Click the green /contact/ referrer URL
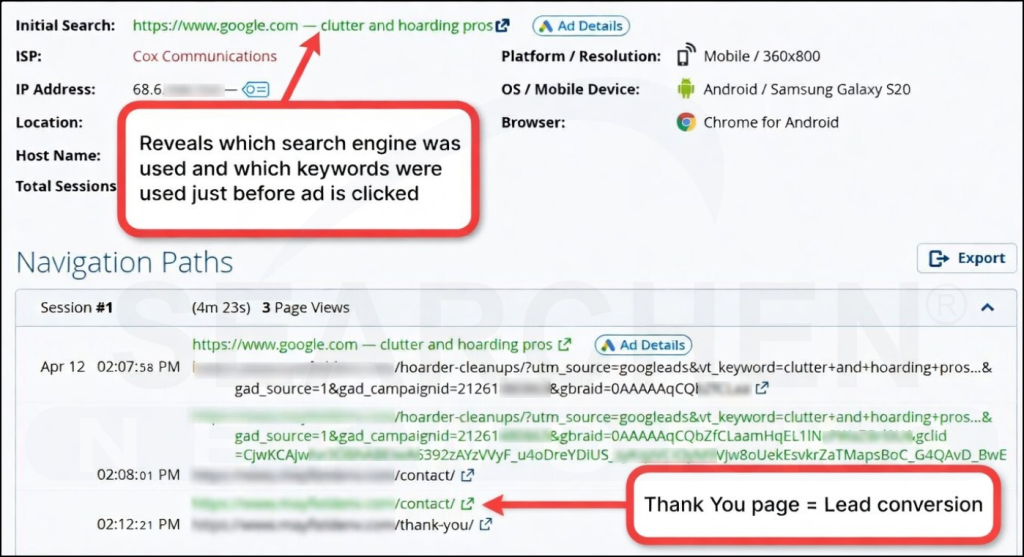The image size is (1024, 557). tap(323, 503)
